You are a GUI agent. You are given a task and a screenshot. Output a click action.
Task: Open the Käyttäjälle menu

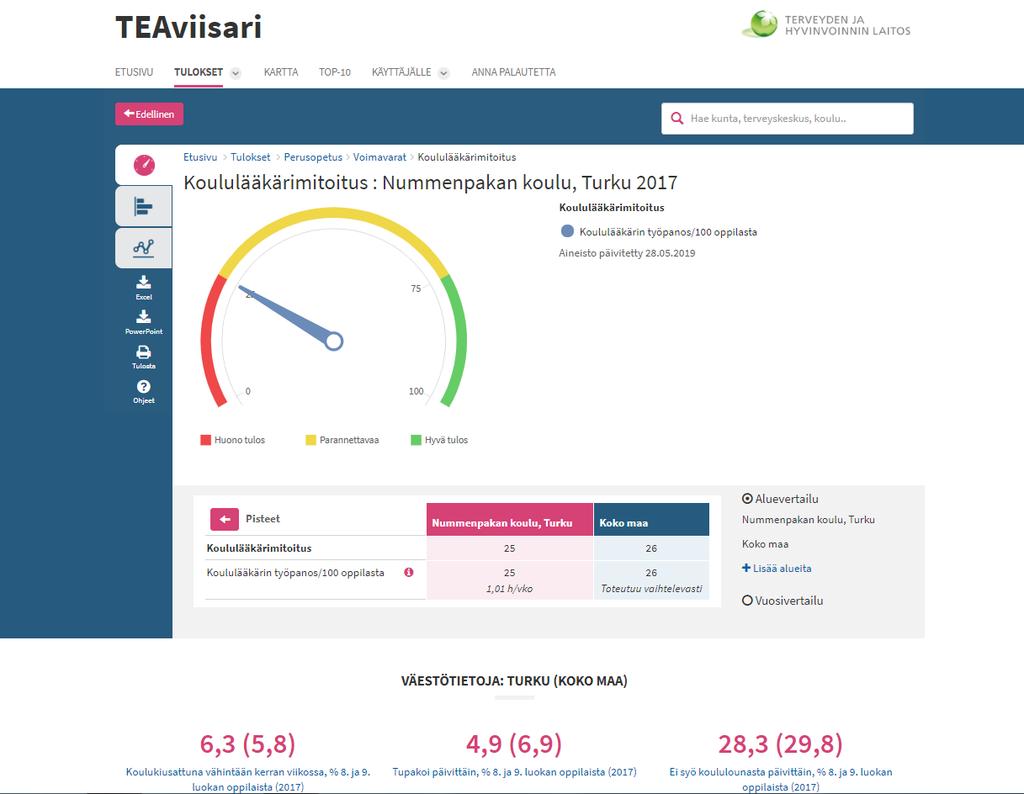coord(402,72)
